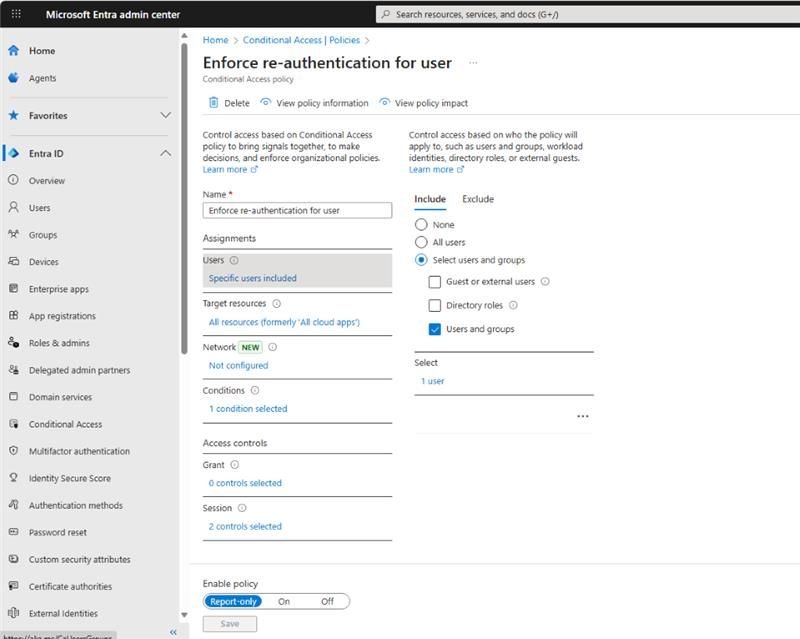Switch to the Exclude tab
800x639 pixels.
tap(478, 199)
